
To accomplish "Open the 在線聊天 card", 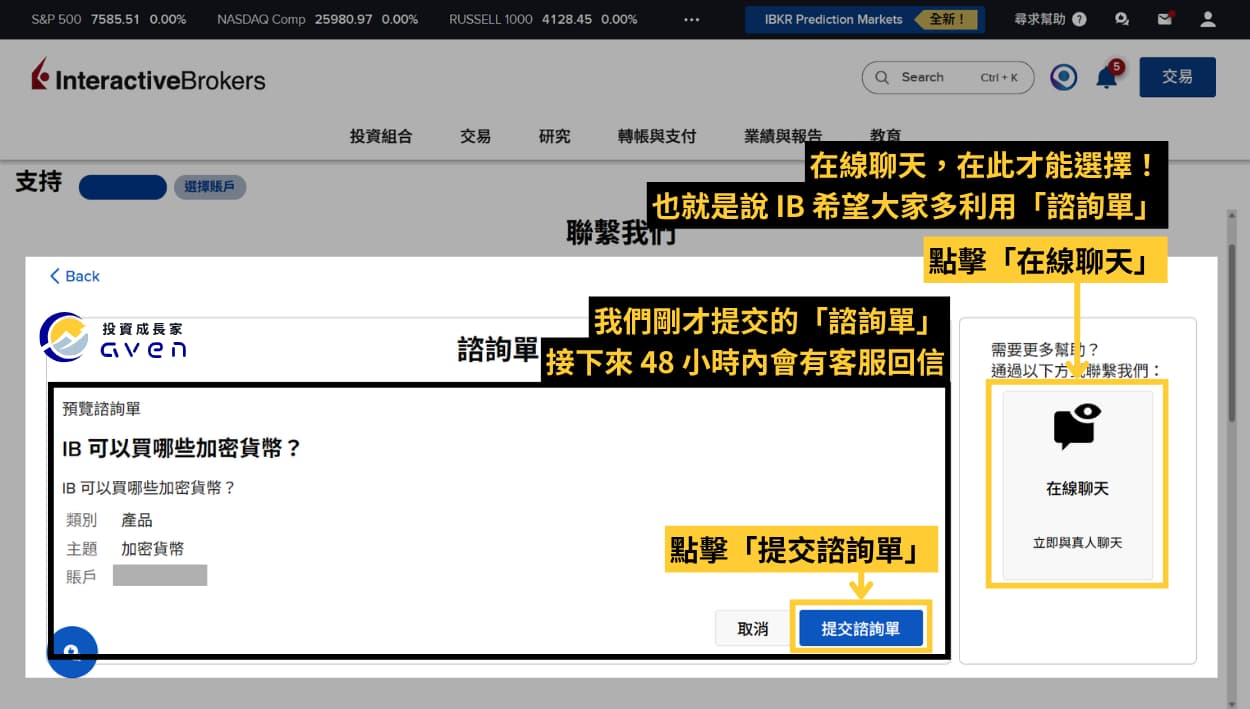I will tap(1077, 485).
